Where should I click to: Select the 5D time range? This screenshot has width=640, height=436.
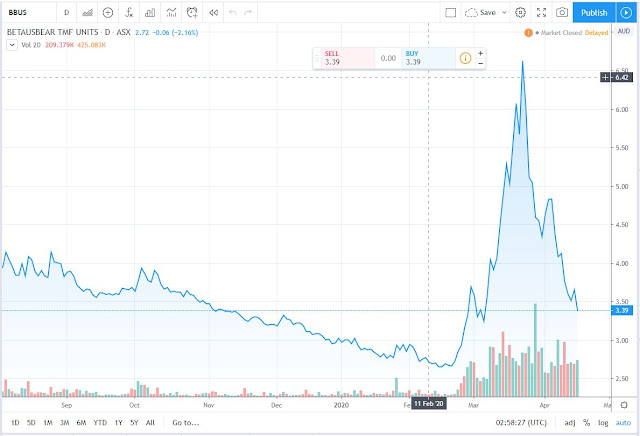(x=31, y=423)
